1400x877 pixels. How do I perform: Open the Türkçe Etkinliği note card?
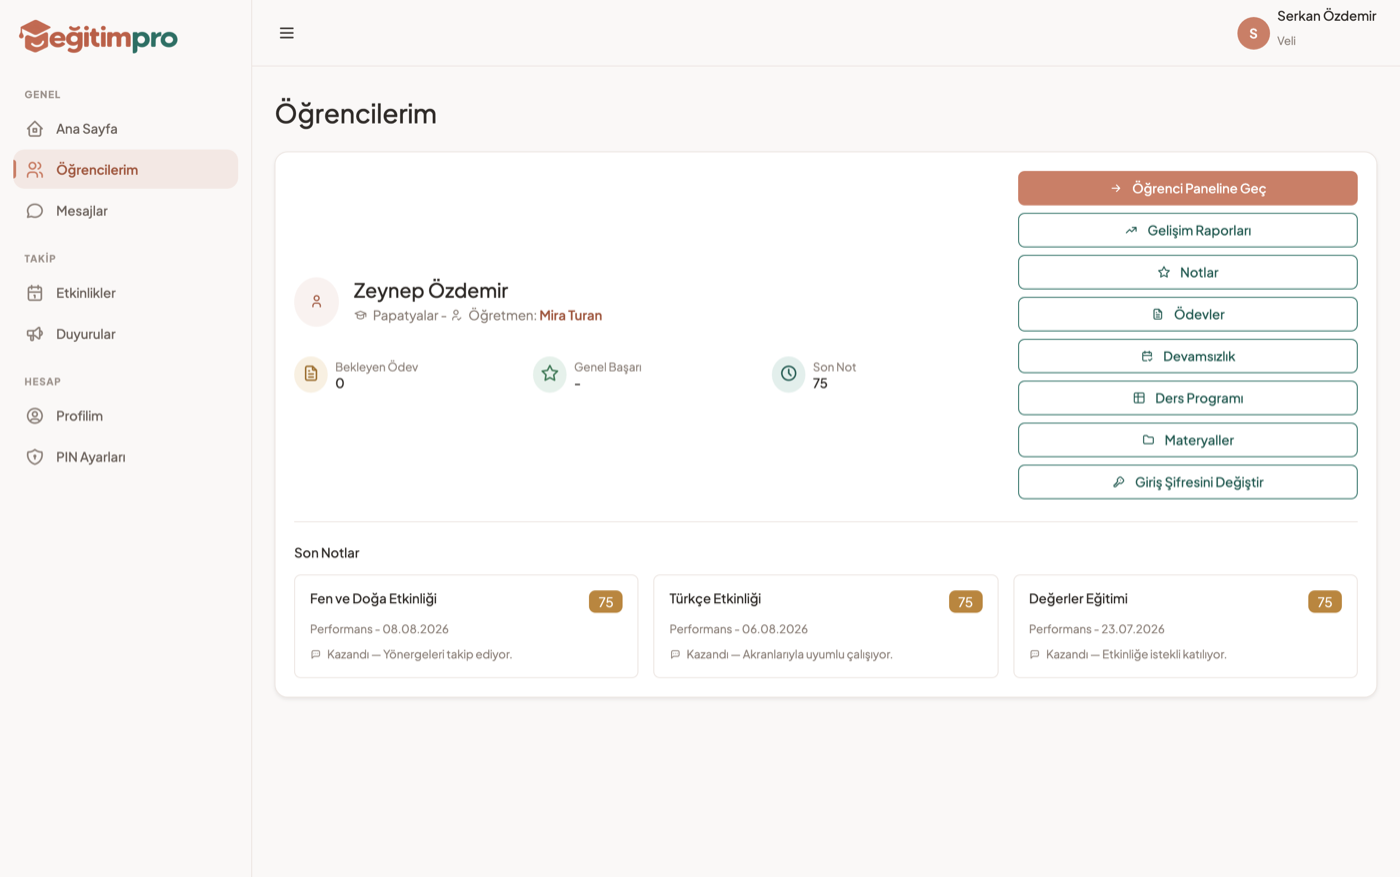coord(826,626)
